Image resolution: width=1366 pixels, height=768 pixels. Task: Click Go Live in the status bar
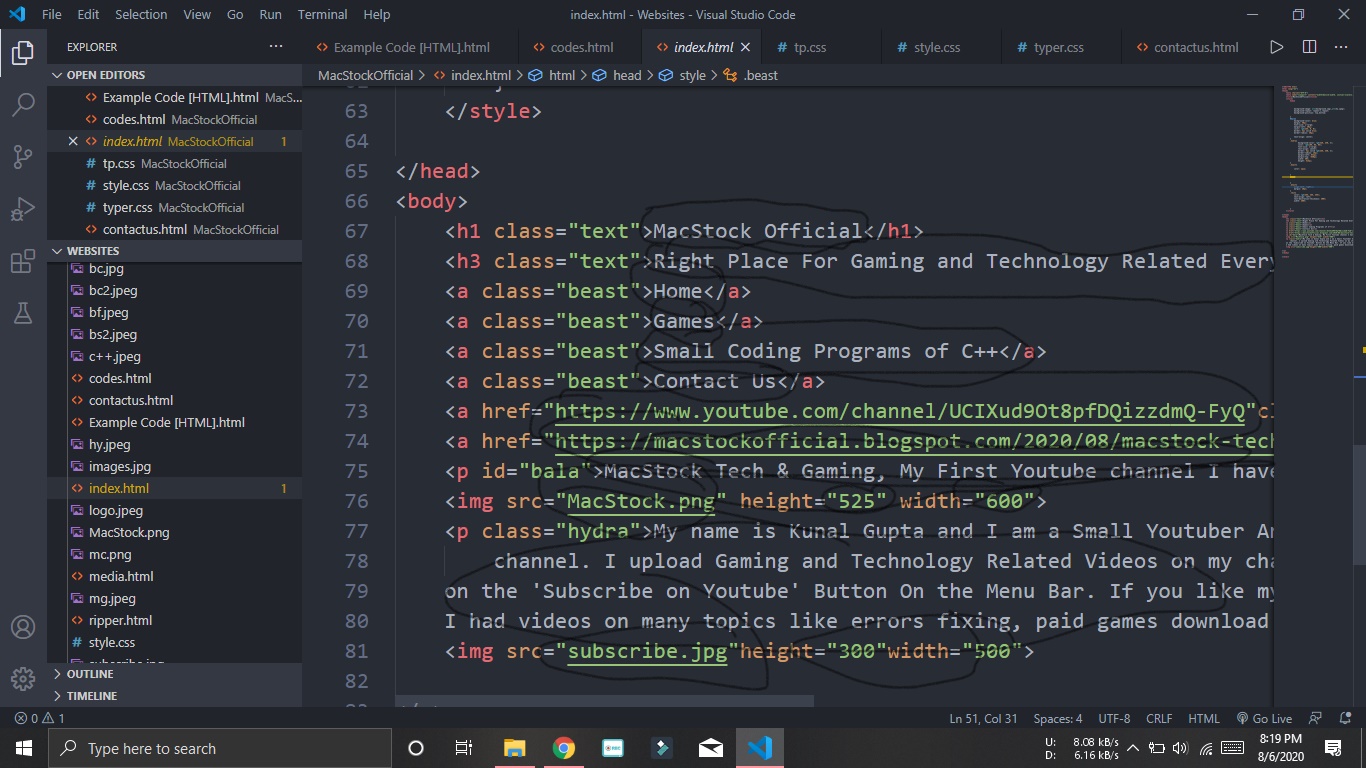point(1264,718)
